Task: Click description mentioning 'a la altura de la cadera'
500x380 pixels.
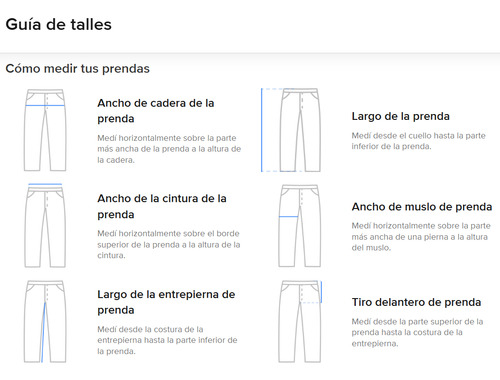Action: (x=169, y=149)
